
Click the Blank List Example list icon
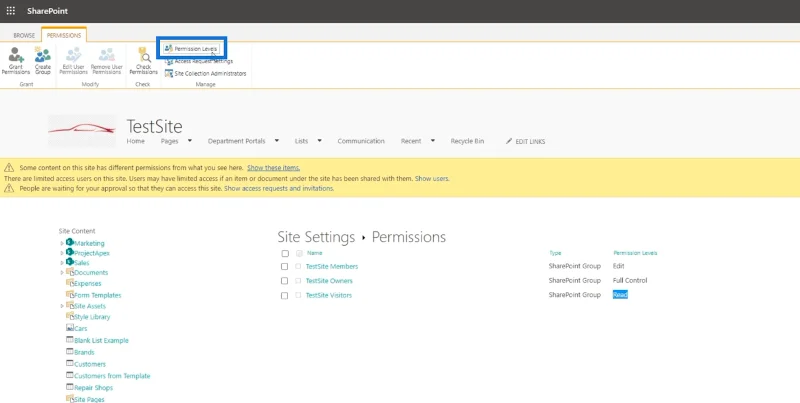70,339
